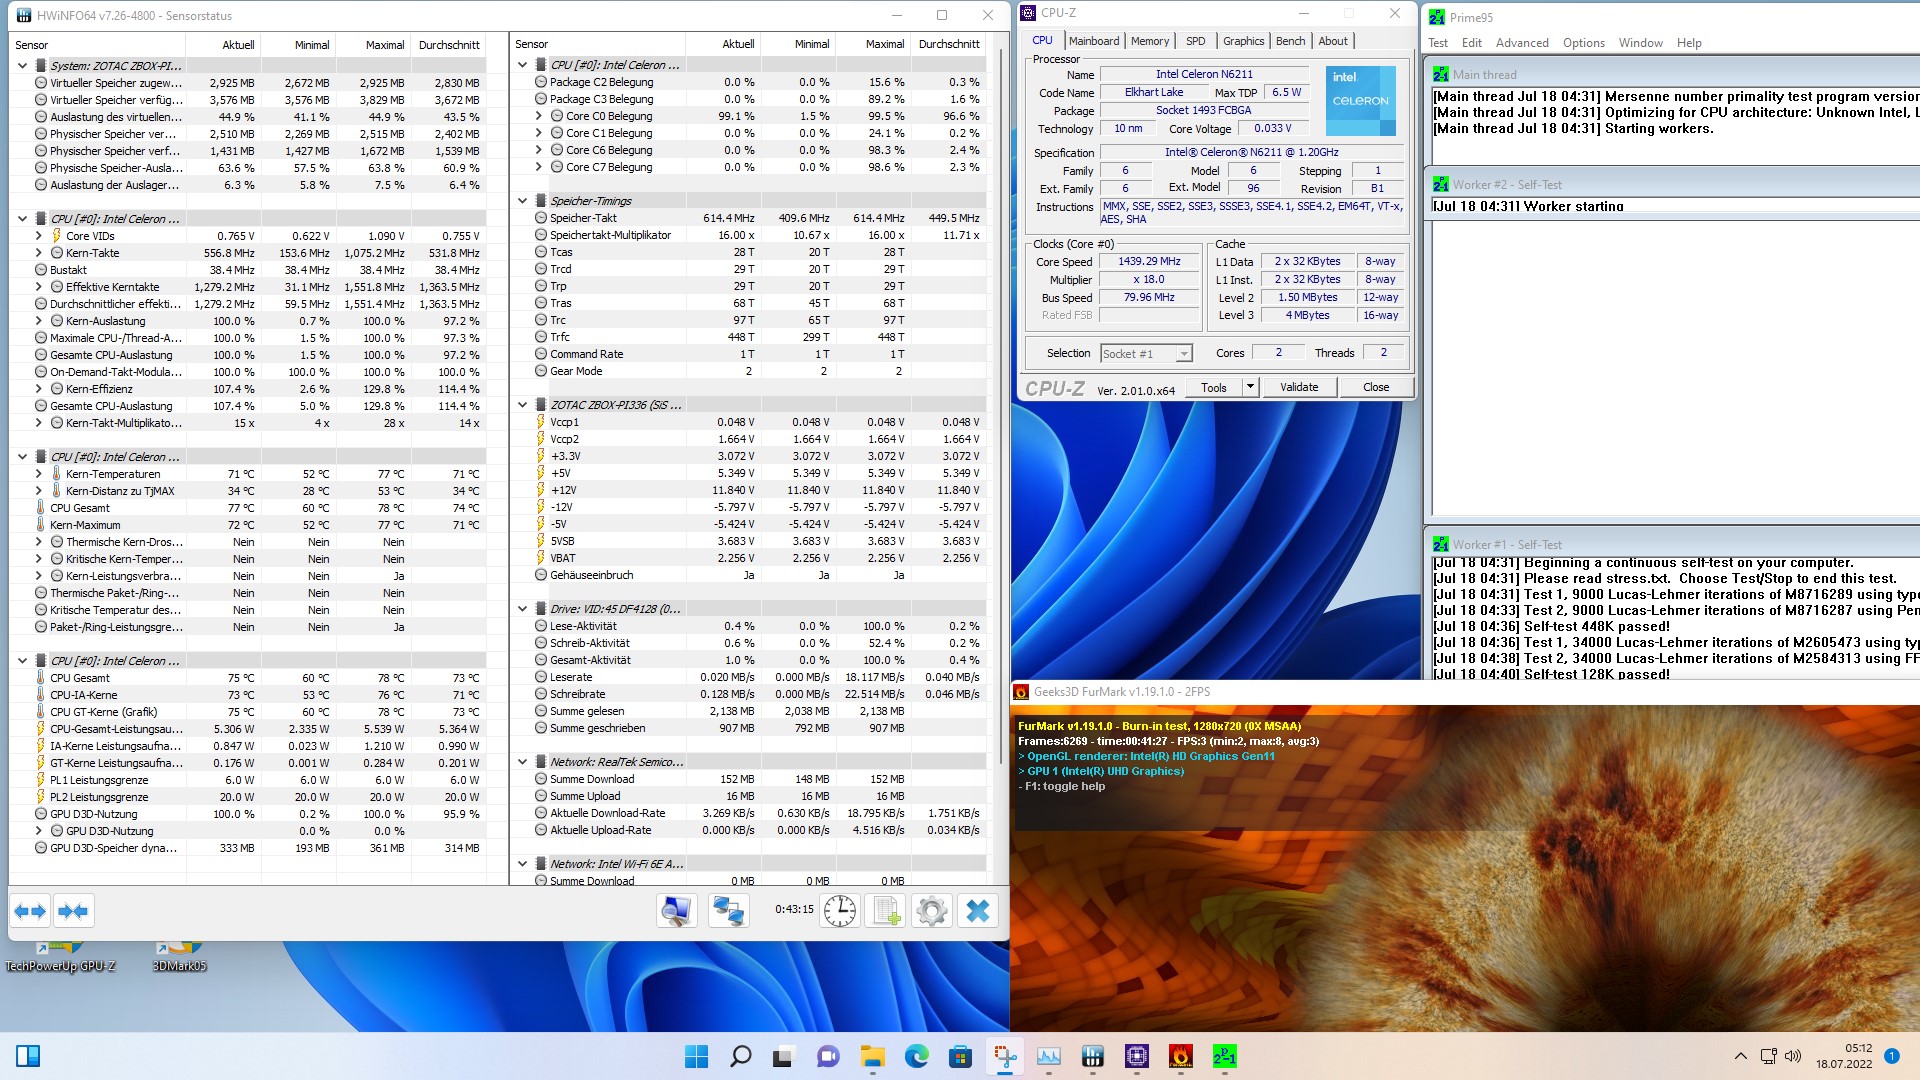Switch to HWiNFO graph icon on taskbar
This screenshot has height=1080, width=1920.
pos(1092,1056)
